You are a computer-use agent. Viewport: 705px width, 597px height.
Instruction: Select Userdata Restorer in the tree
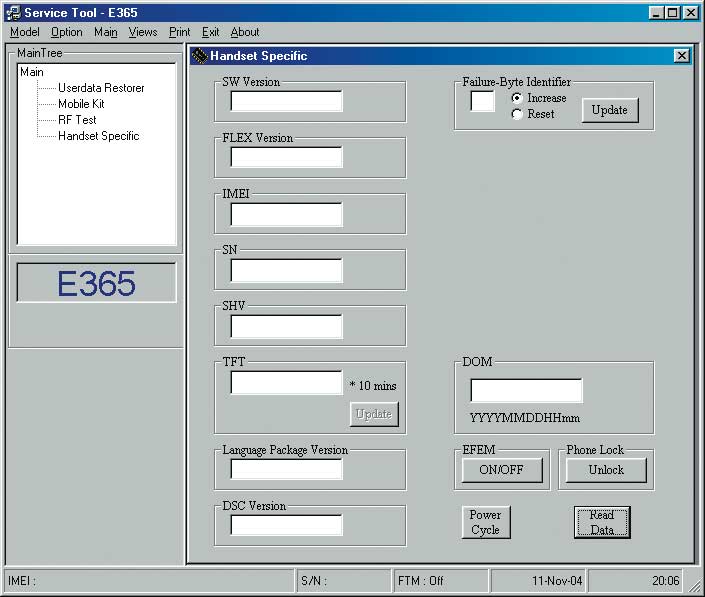[101, 88]
